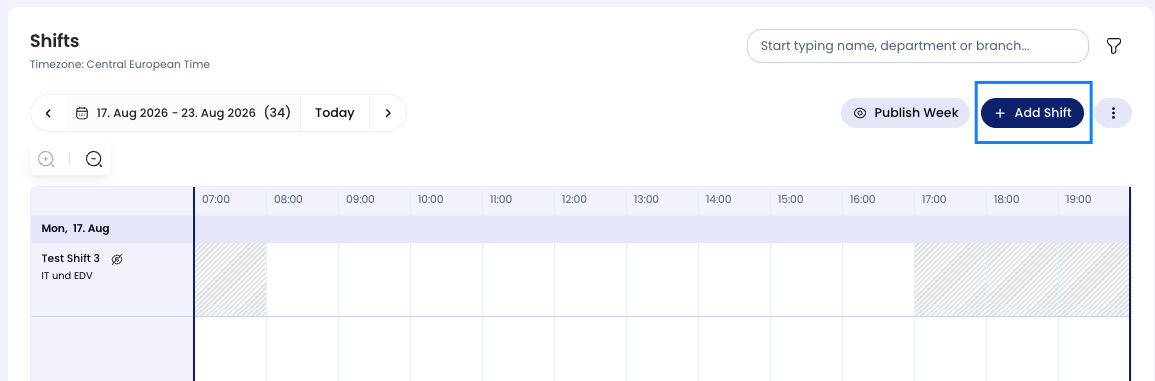Click the eye icon in Publish Week

coord(860,113)
